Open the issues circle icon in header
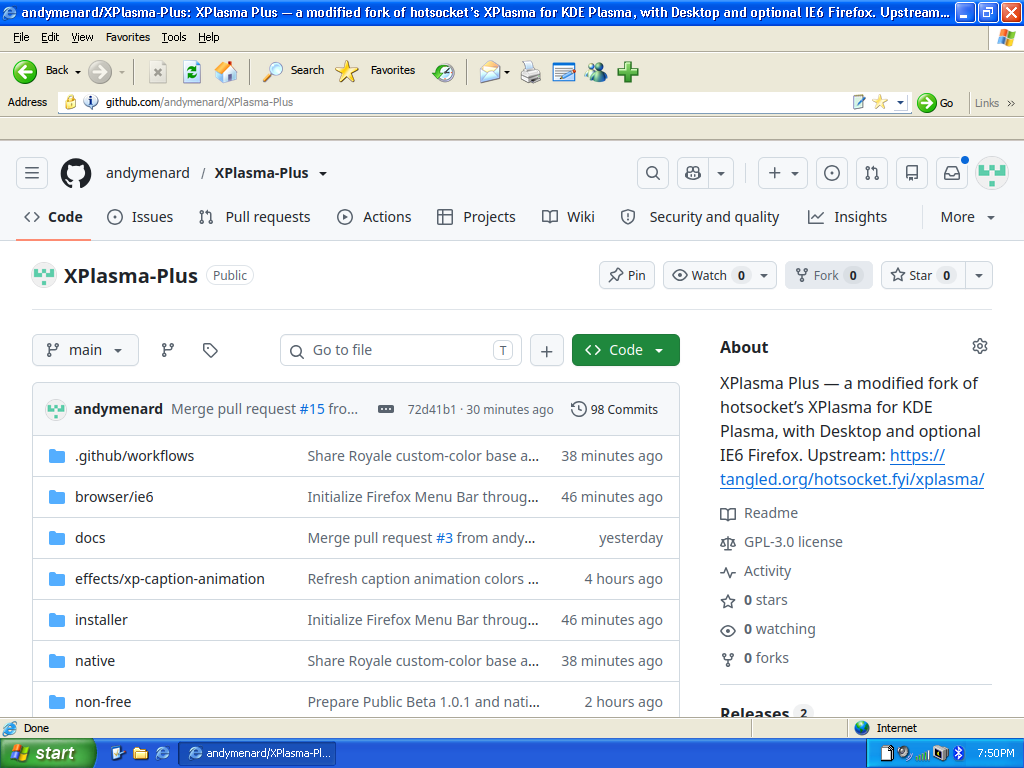Viewport: 1024px width, 768px height. click(831, 173)
